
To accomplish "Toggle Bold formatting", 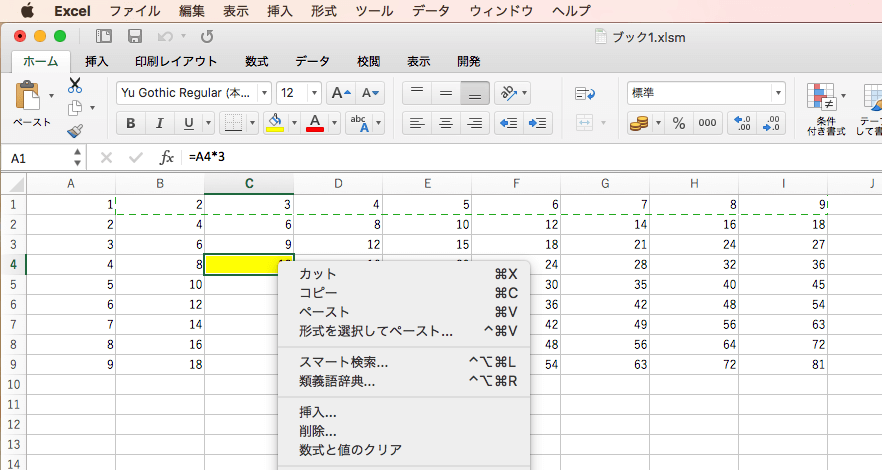I will click(x=130, y=123).
